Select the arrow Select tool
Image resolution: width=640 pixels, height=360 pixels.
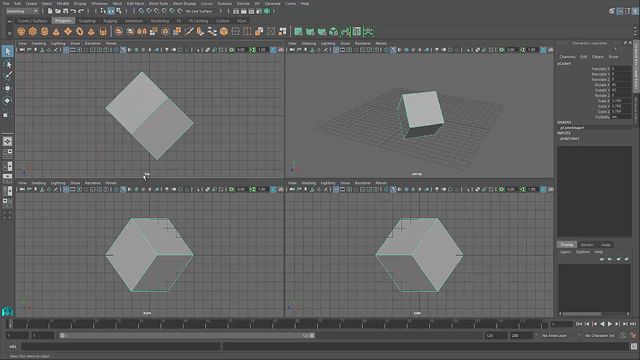pos(7,51)
